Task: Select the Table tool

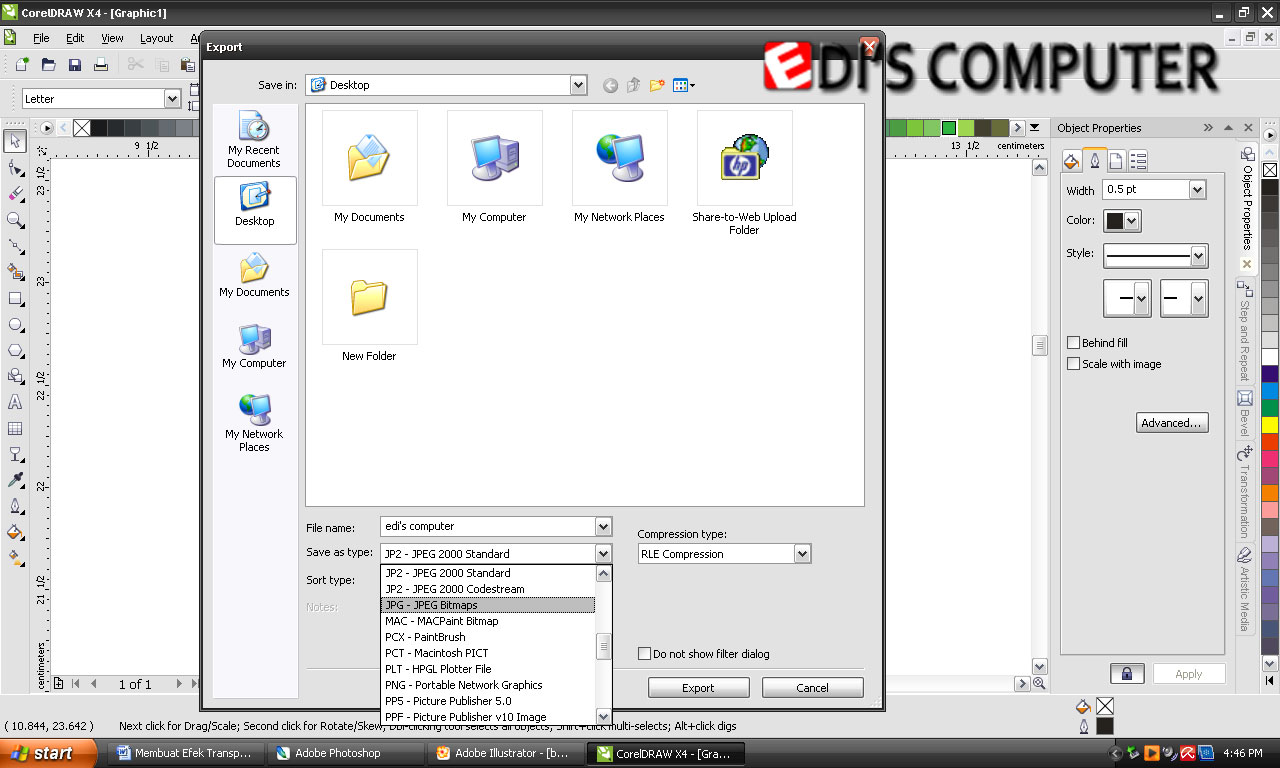Action: coord(15,428)
